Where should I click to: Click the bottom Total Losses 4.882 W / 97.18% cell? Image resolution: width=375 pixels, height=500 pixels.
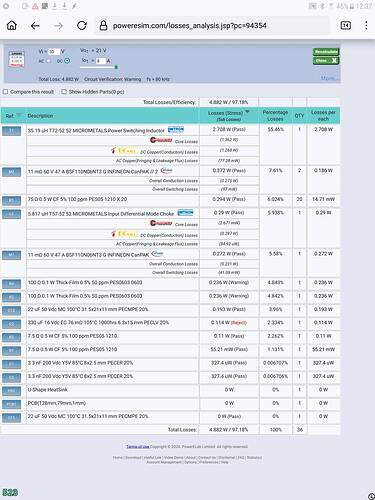pos(229,430)
